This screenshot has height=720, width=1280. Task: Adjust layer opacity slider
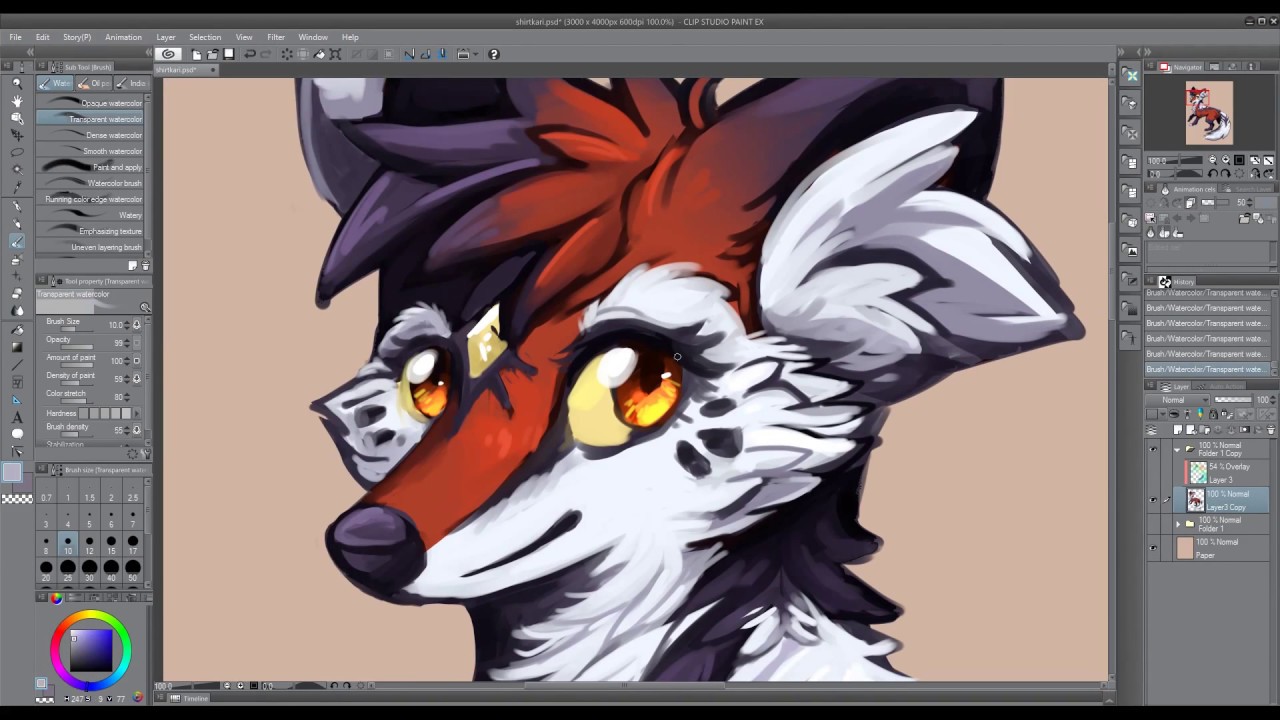1232,400
